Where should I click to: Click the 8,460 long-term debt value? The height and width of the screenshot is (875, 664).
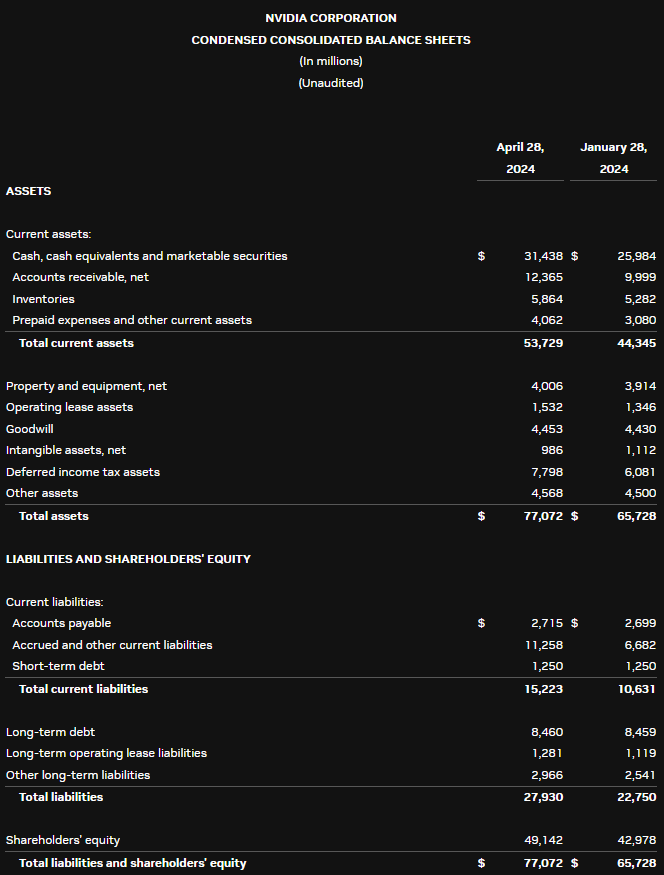(547, 732)
